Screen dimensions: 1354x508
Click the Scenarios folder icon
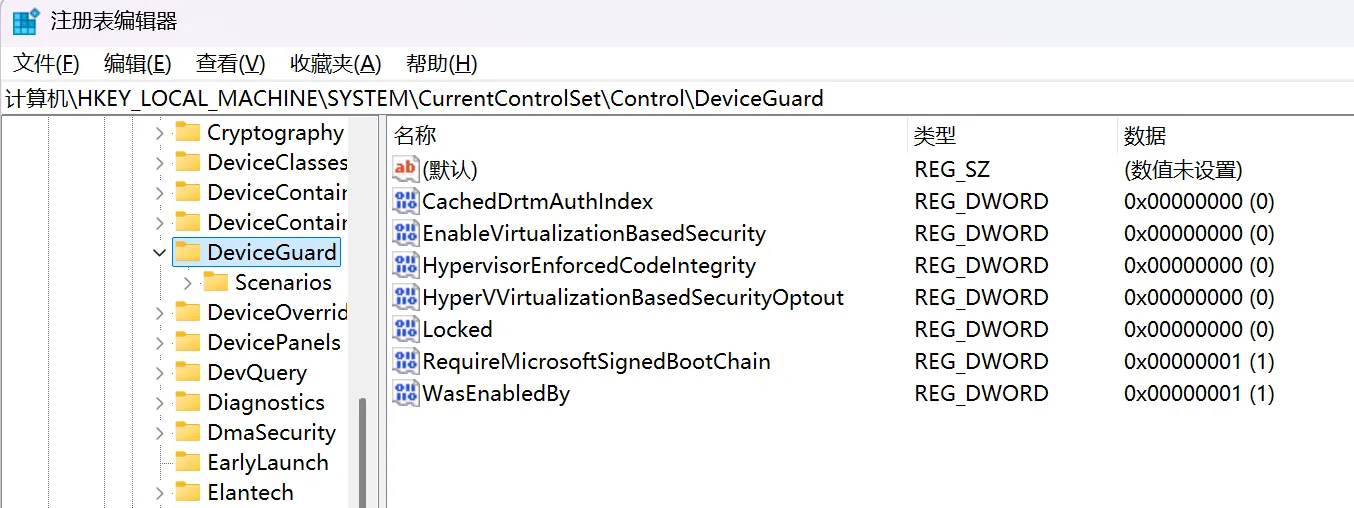[216, 282]
